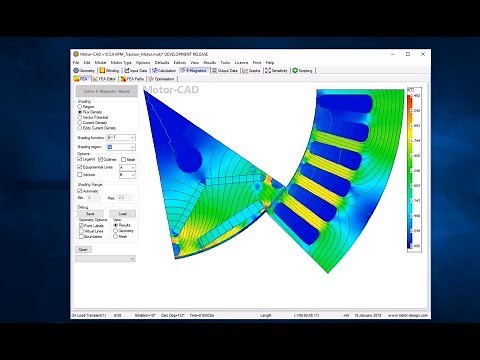Click the Calculation tab icon
Viewport: 480px width, 360px height.
pyautogui.click(x=155, y=71)
